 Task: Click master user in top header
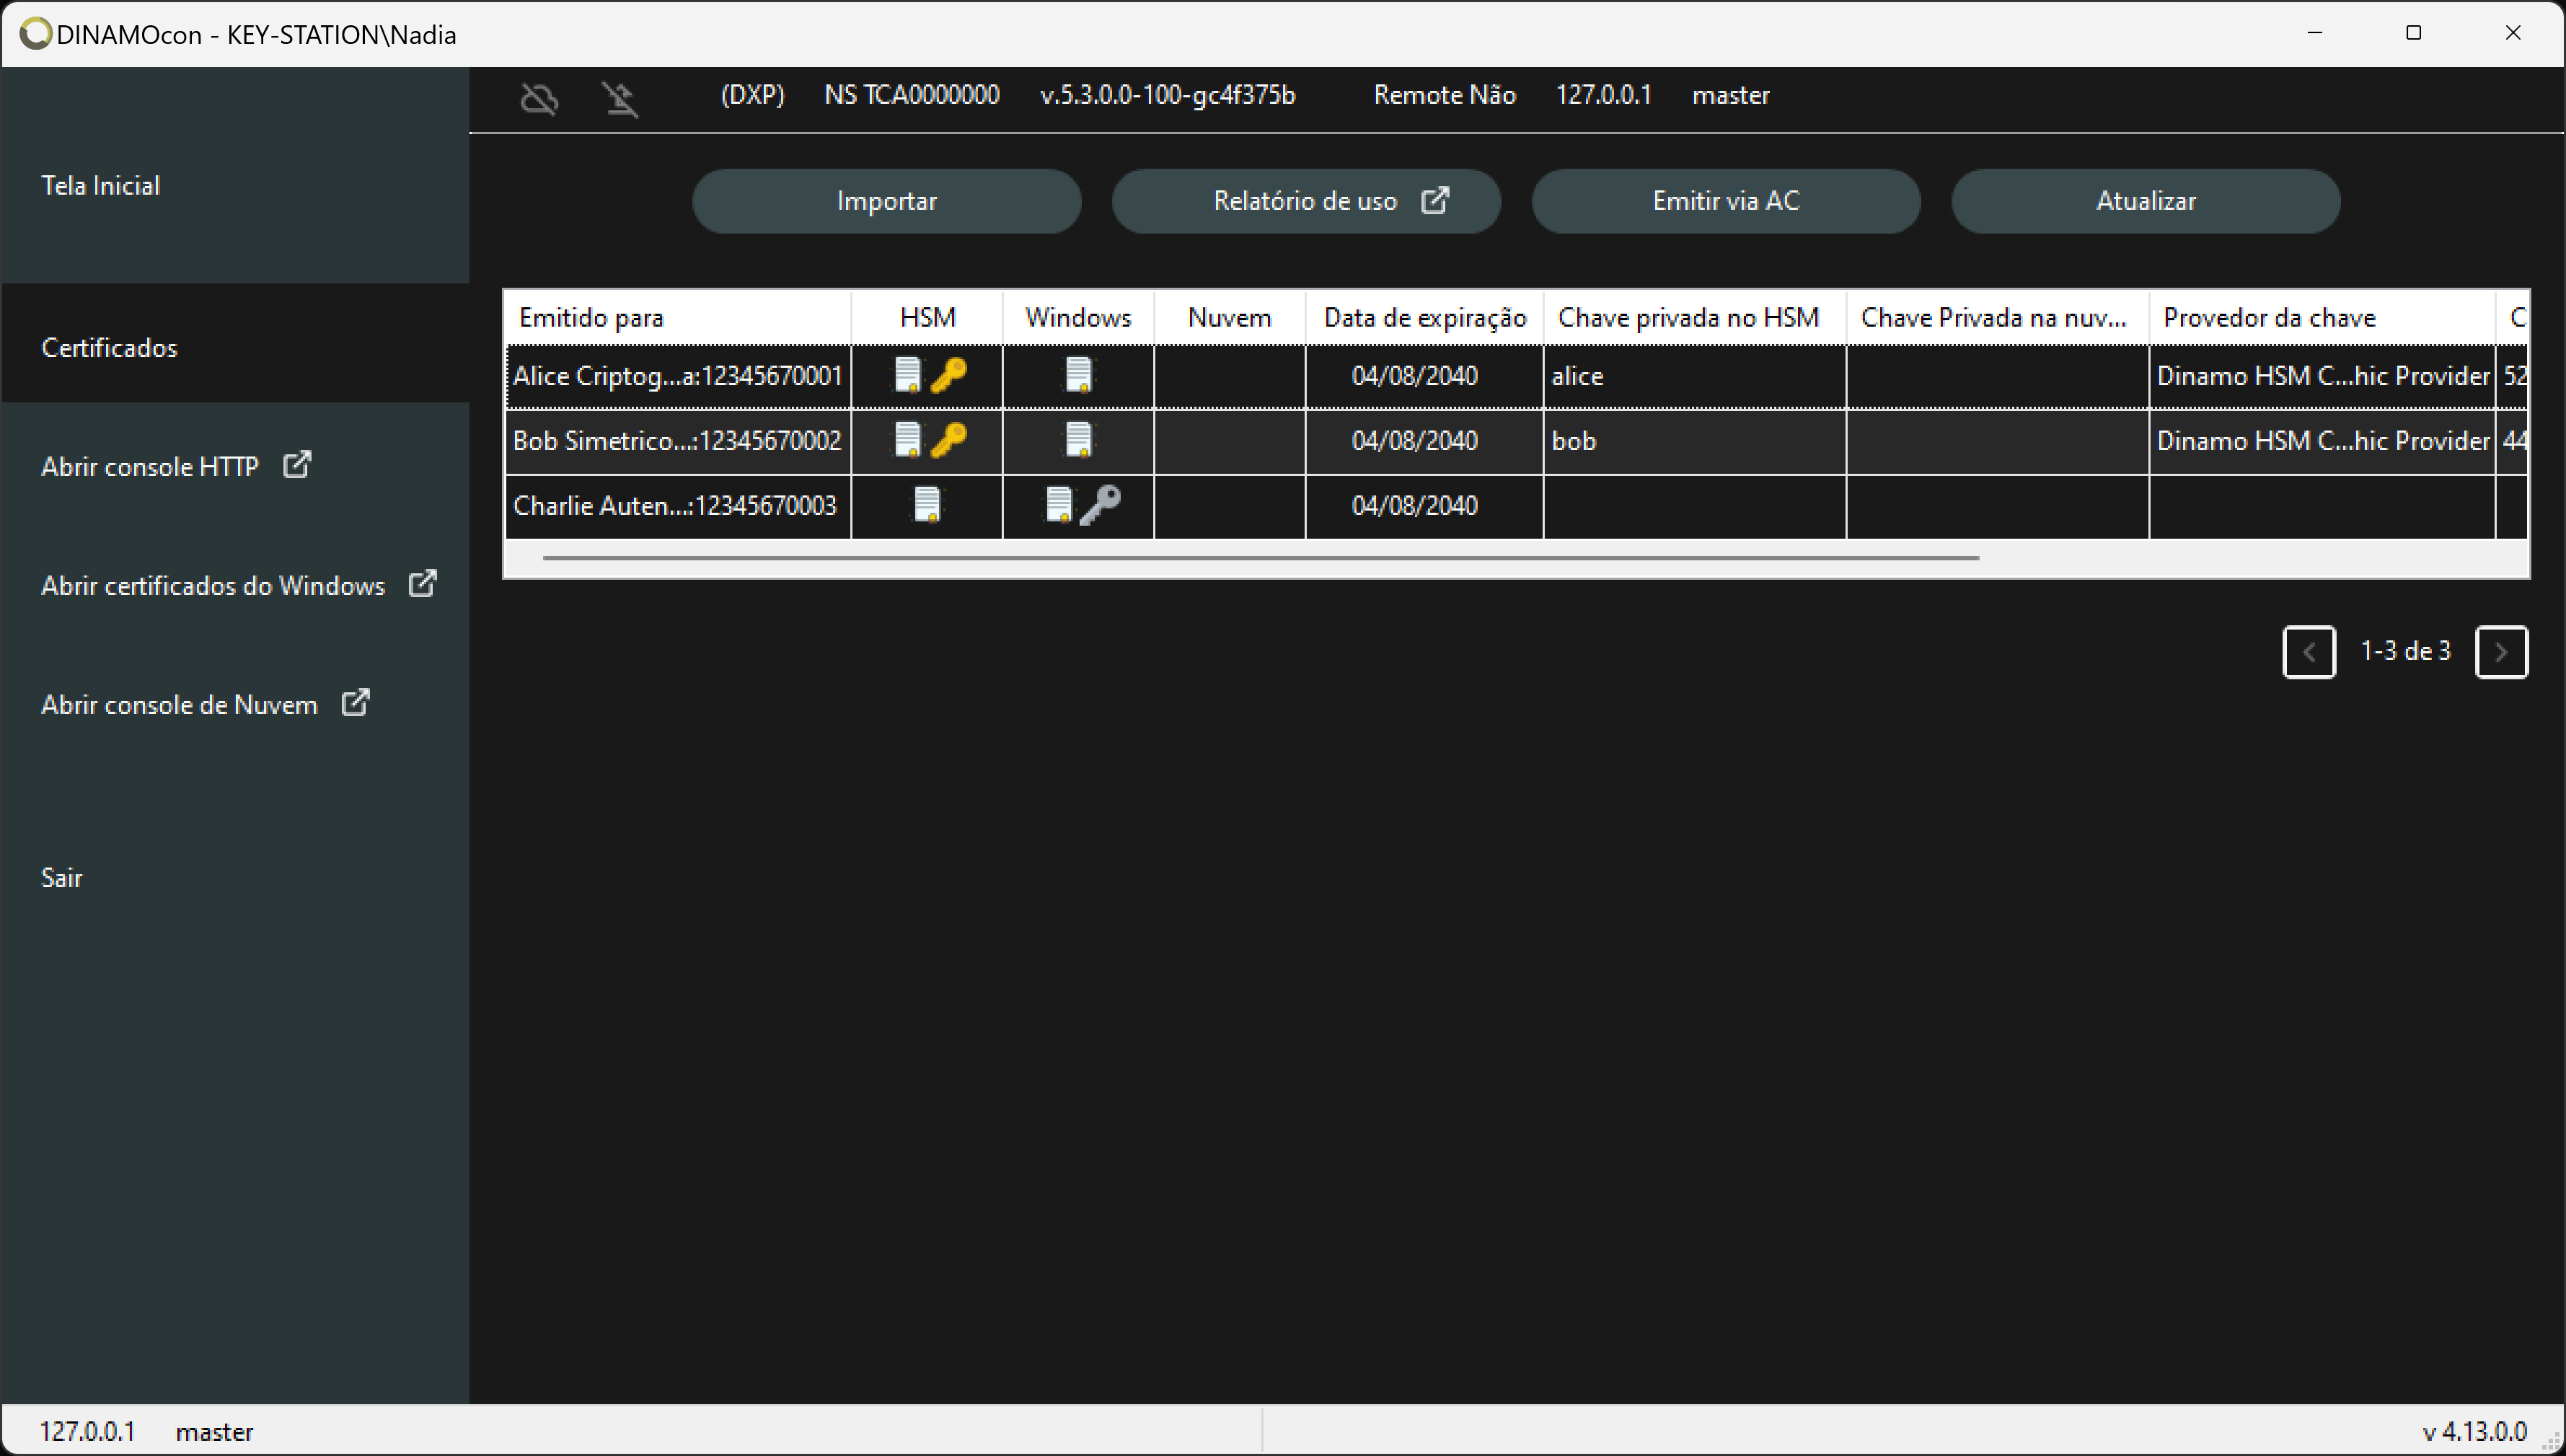click(x=1730, y=95)
